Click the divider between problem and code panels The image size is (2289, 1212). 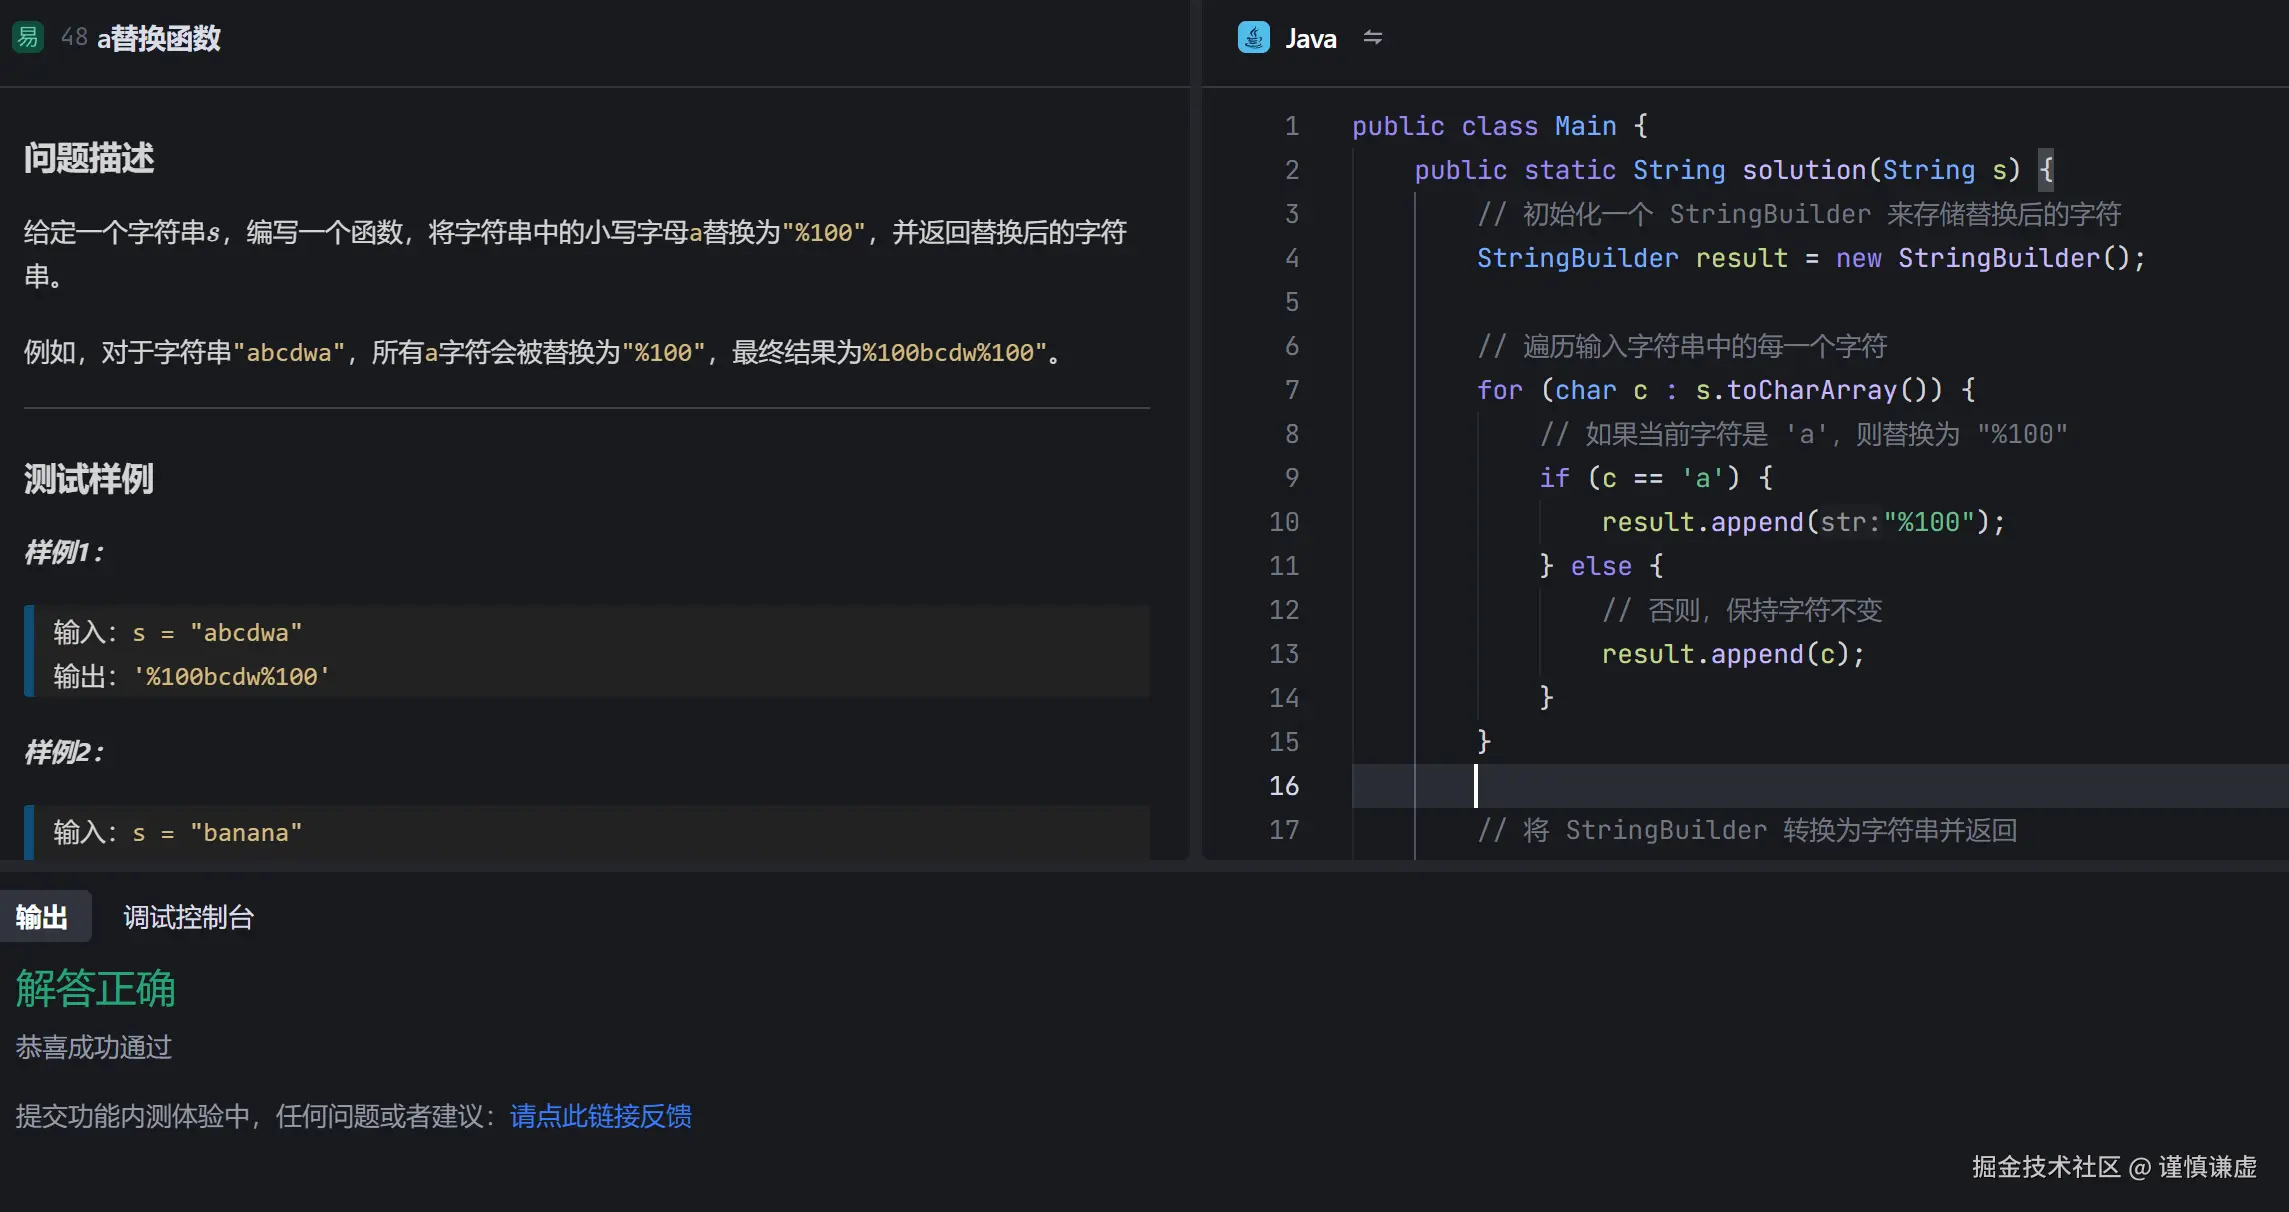[1196, 430]
